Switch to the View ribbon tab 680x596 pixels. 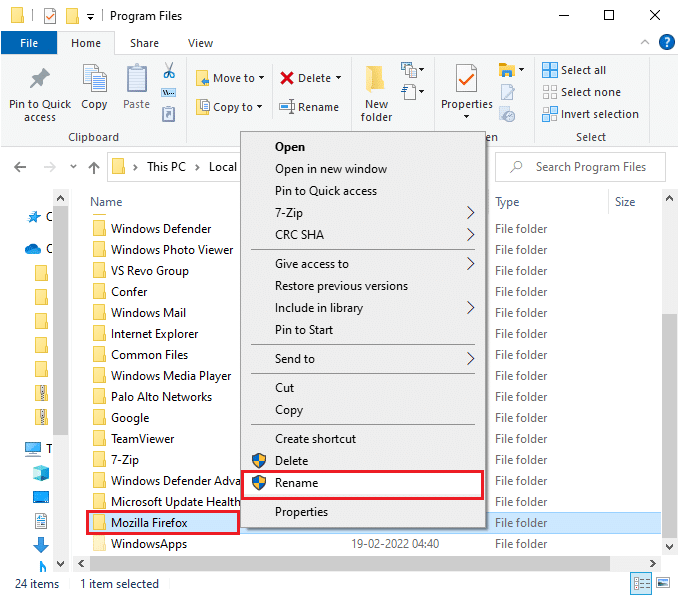click(200, 43)
